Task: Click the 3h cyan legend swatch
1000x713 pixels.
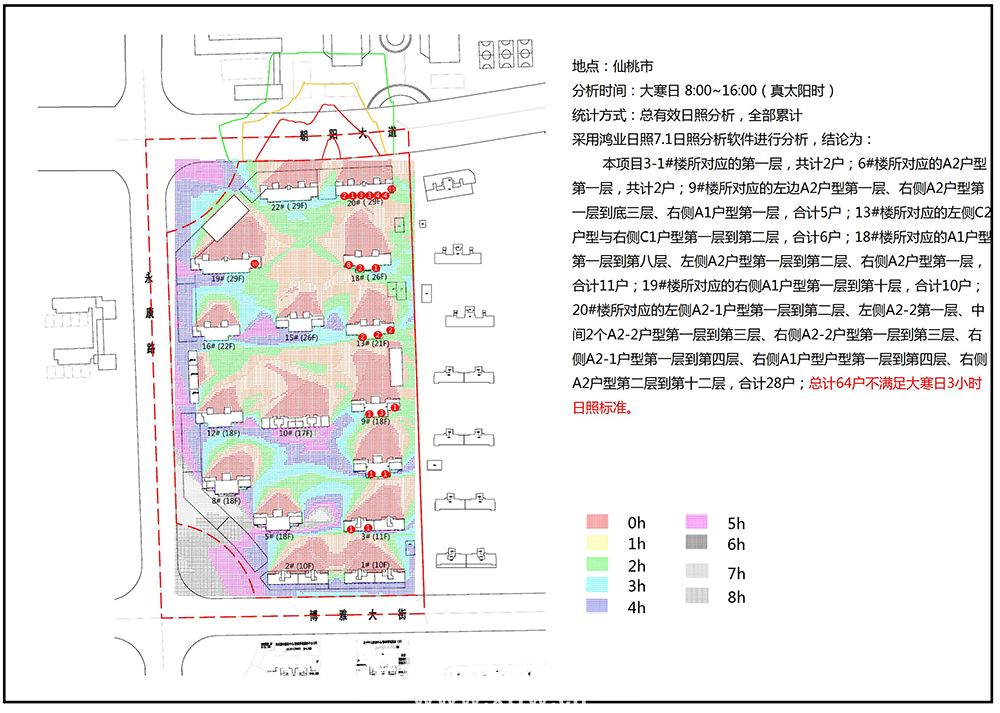Action: (x=597, y=585)
